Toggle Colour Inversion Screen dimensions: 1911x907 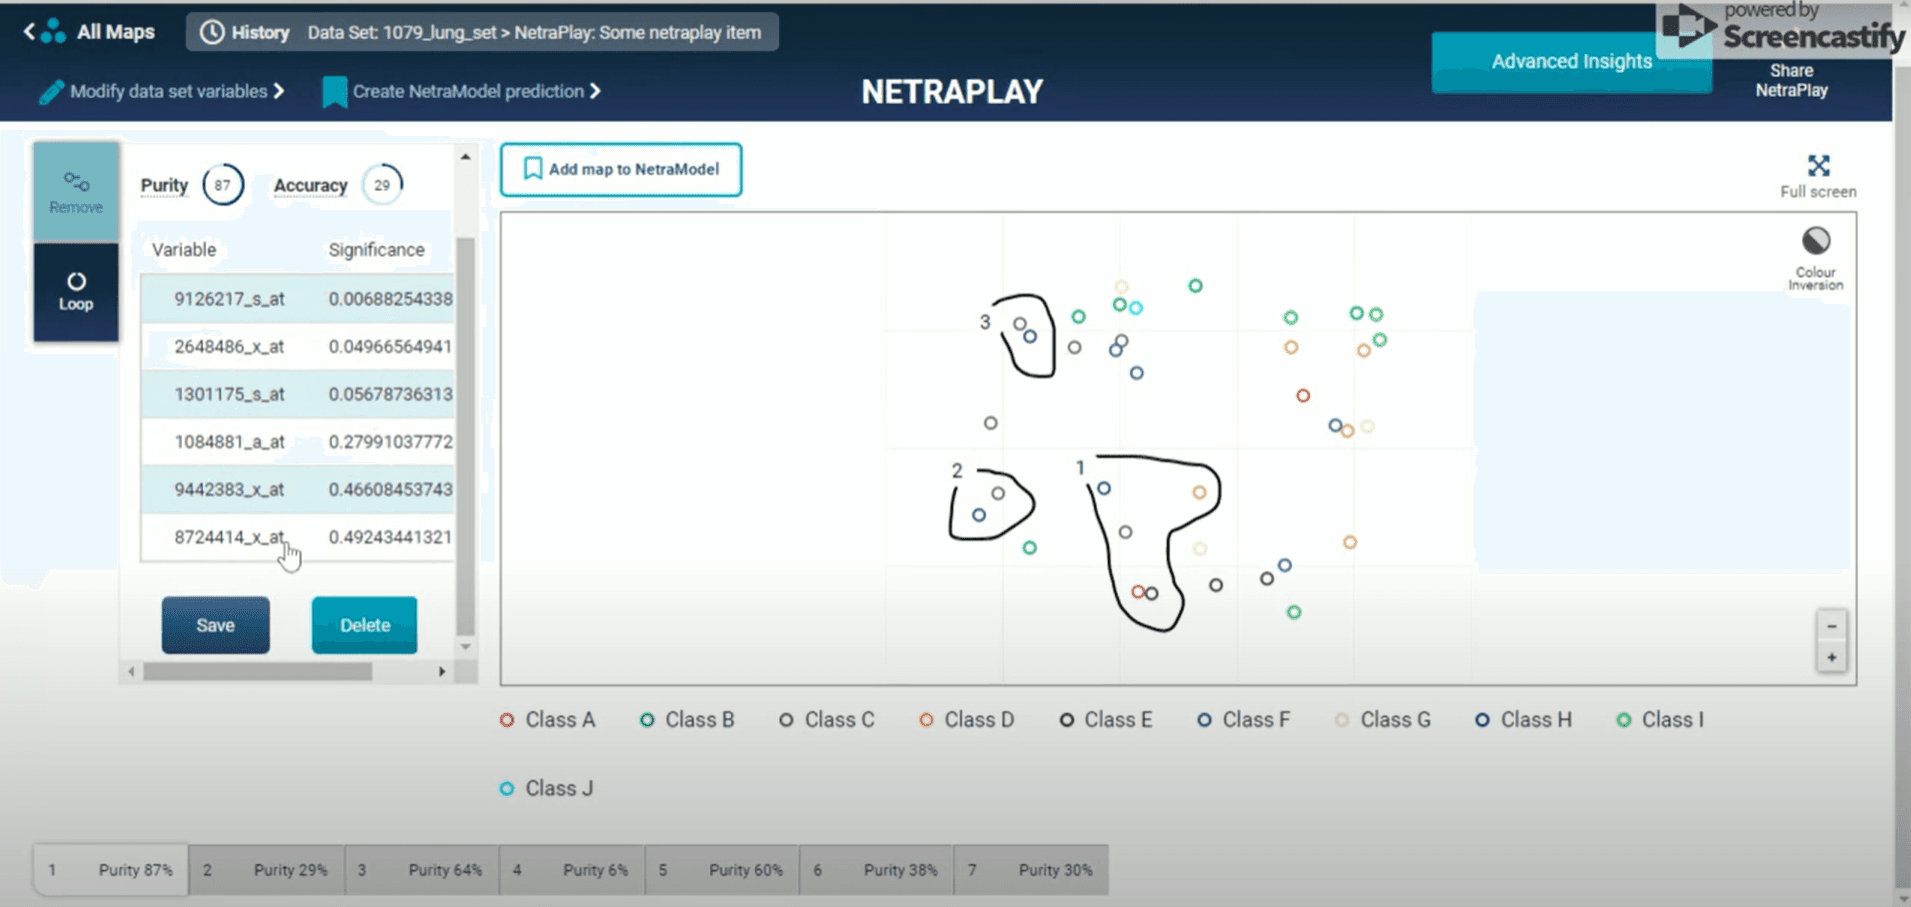pos(1816,258)
